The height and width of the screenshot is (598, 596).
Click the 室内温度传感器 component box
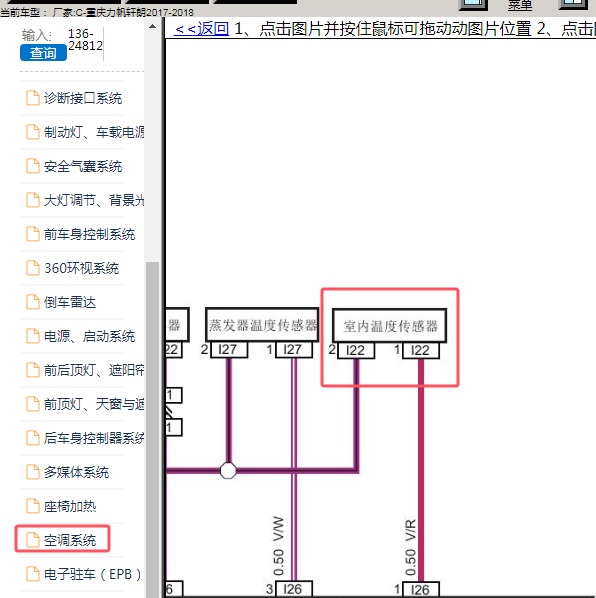pyautogui.click(x=389, y=326)
